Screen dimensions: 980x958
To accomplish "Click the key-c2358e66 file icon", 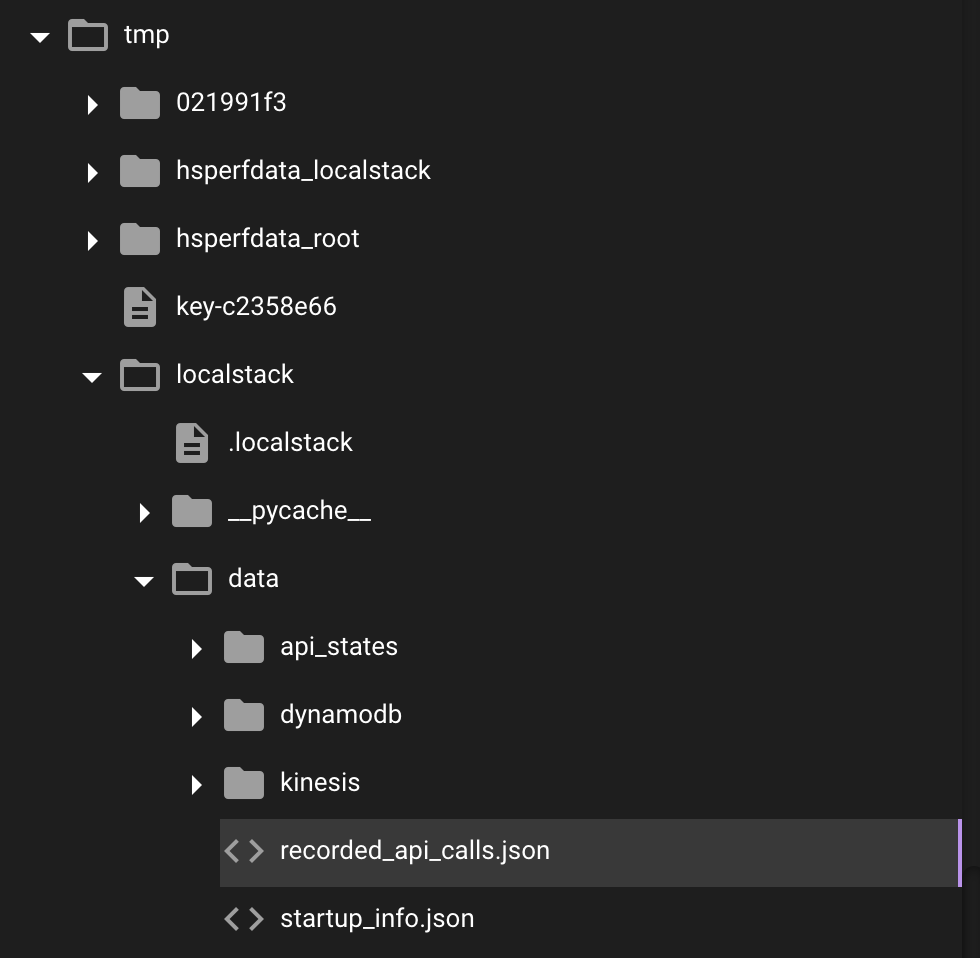I will point(140,307).
